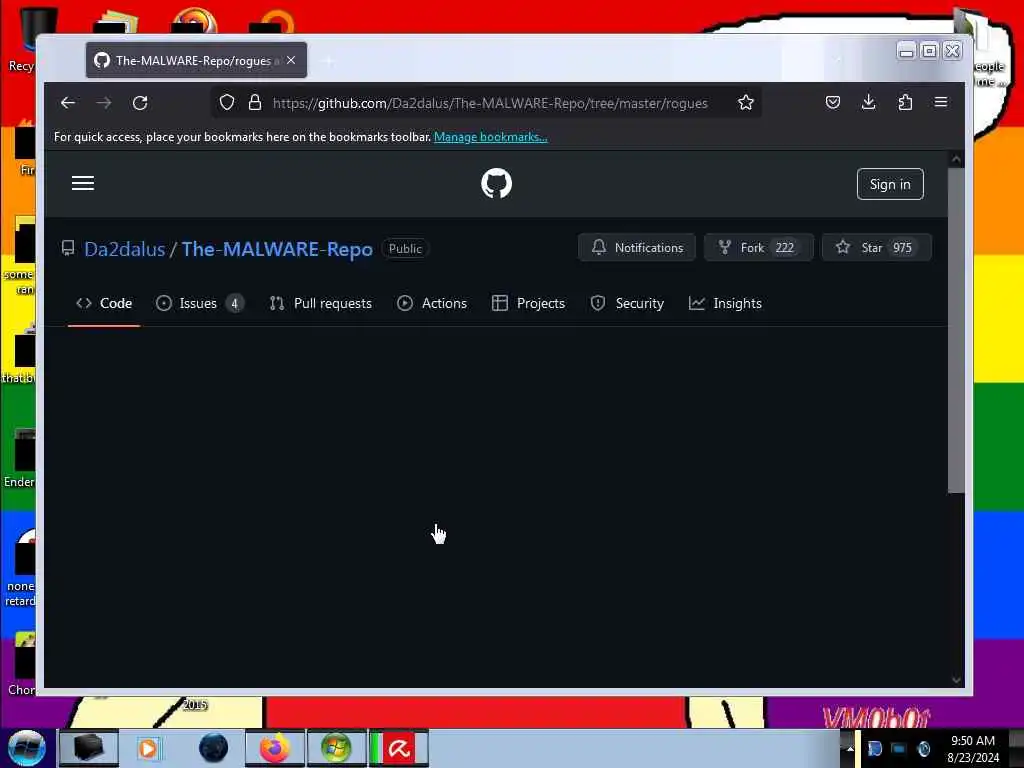Switch to the Code tab
The height and width of the screenshot is (768, 1024).
tap(104, 303)
